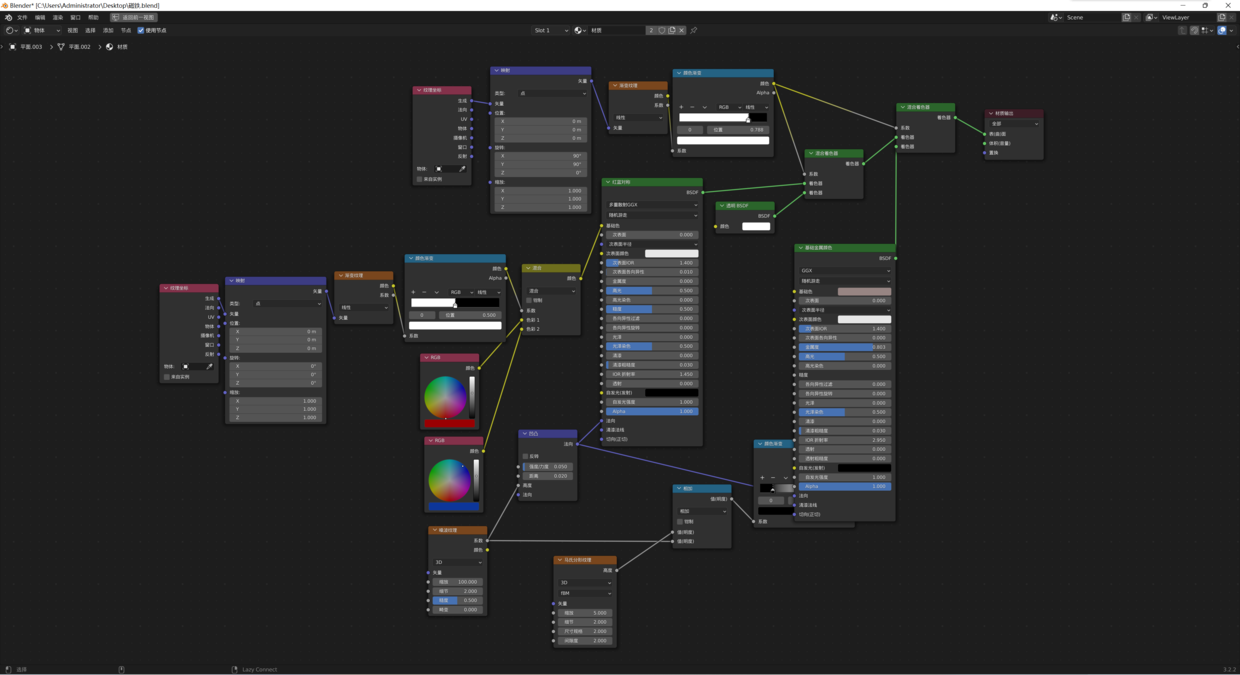
Task: Click the white stop color swatch in top color ramp
Action: pos(723,140)
